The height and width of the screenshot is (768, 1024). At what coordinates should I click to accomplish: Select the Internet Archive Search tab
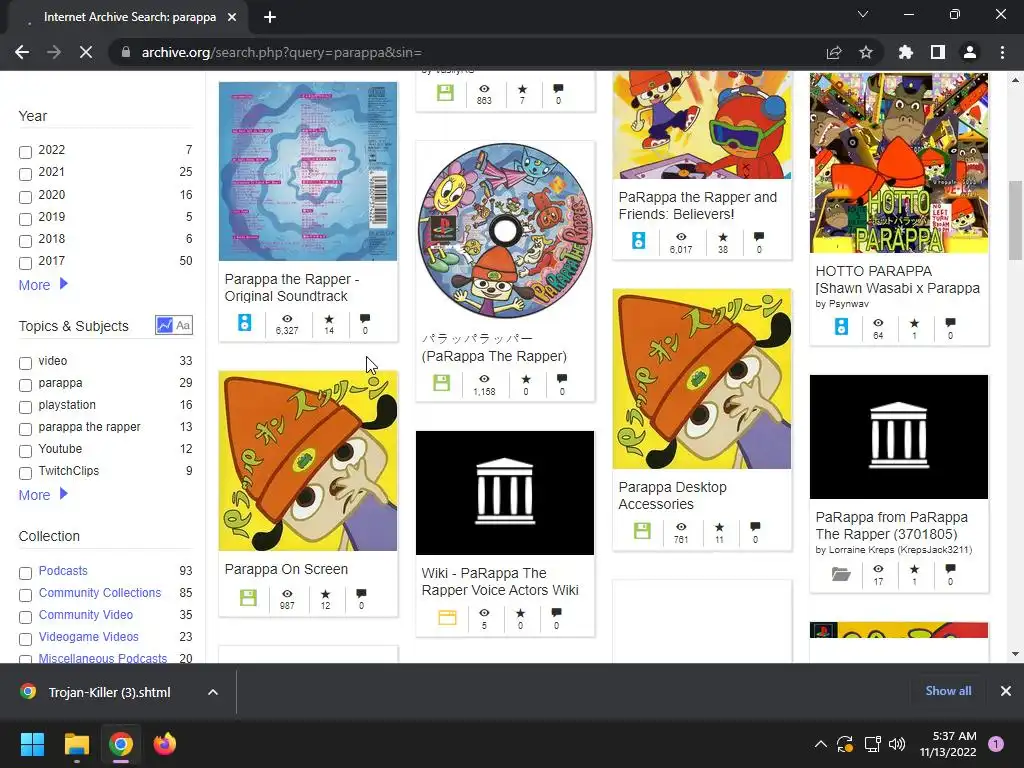coord(130,17)
